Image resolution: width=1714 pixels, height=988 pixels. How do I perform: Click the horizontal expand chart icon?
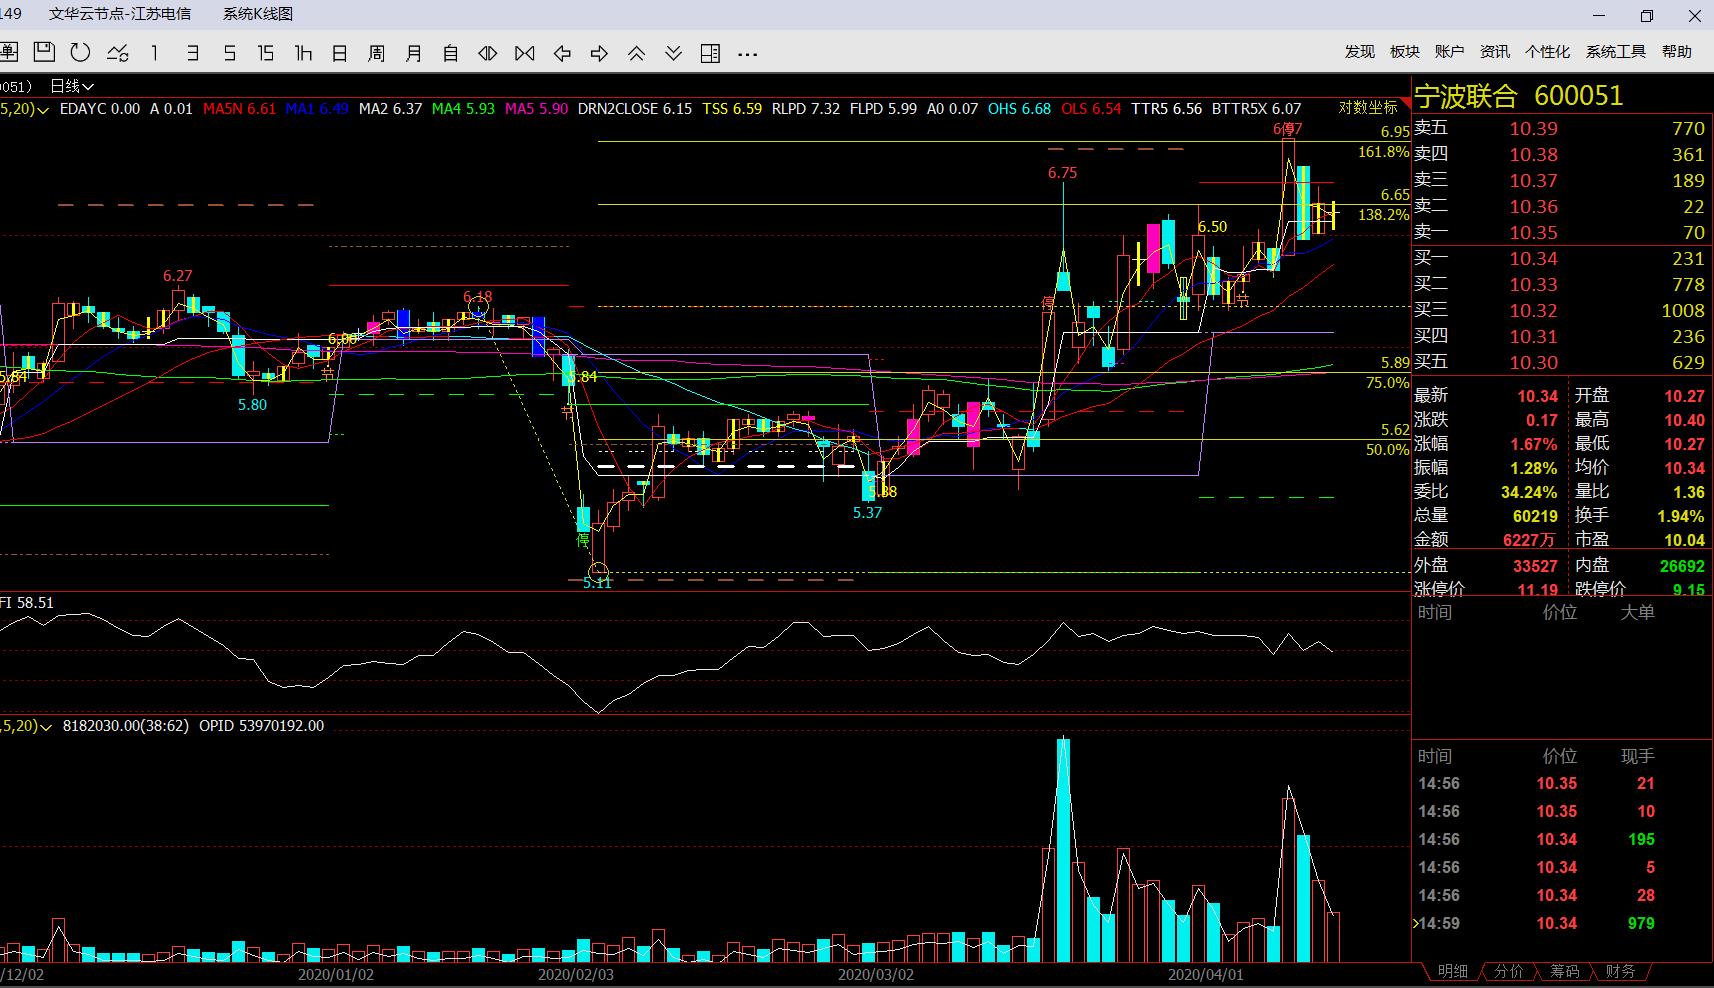[x=488, y=53]
